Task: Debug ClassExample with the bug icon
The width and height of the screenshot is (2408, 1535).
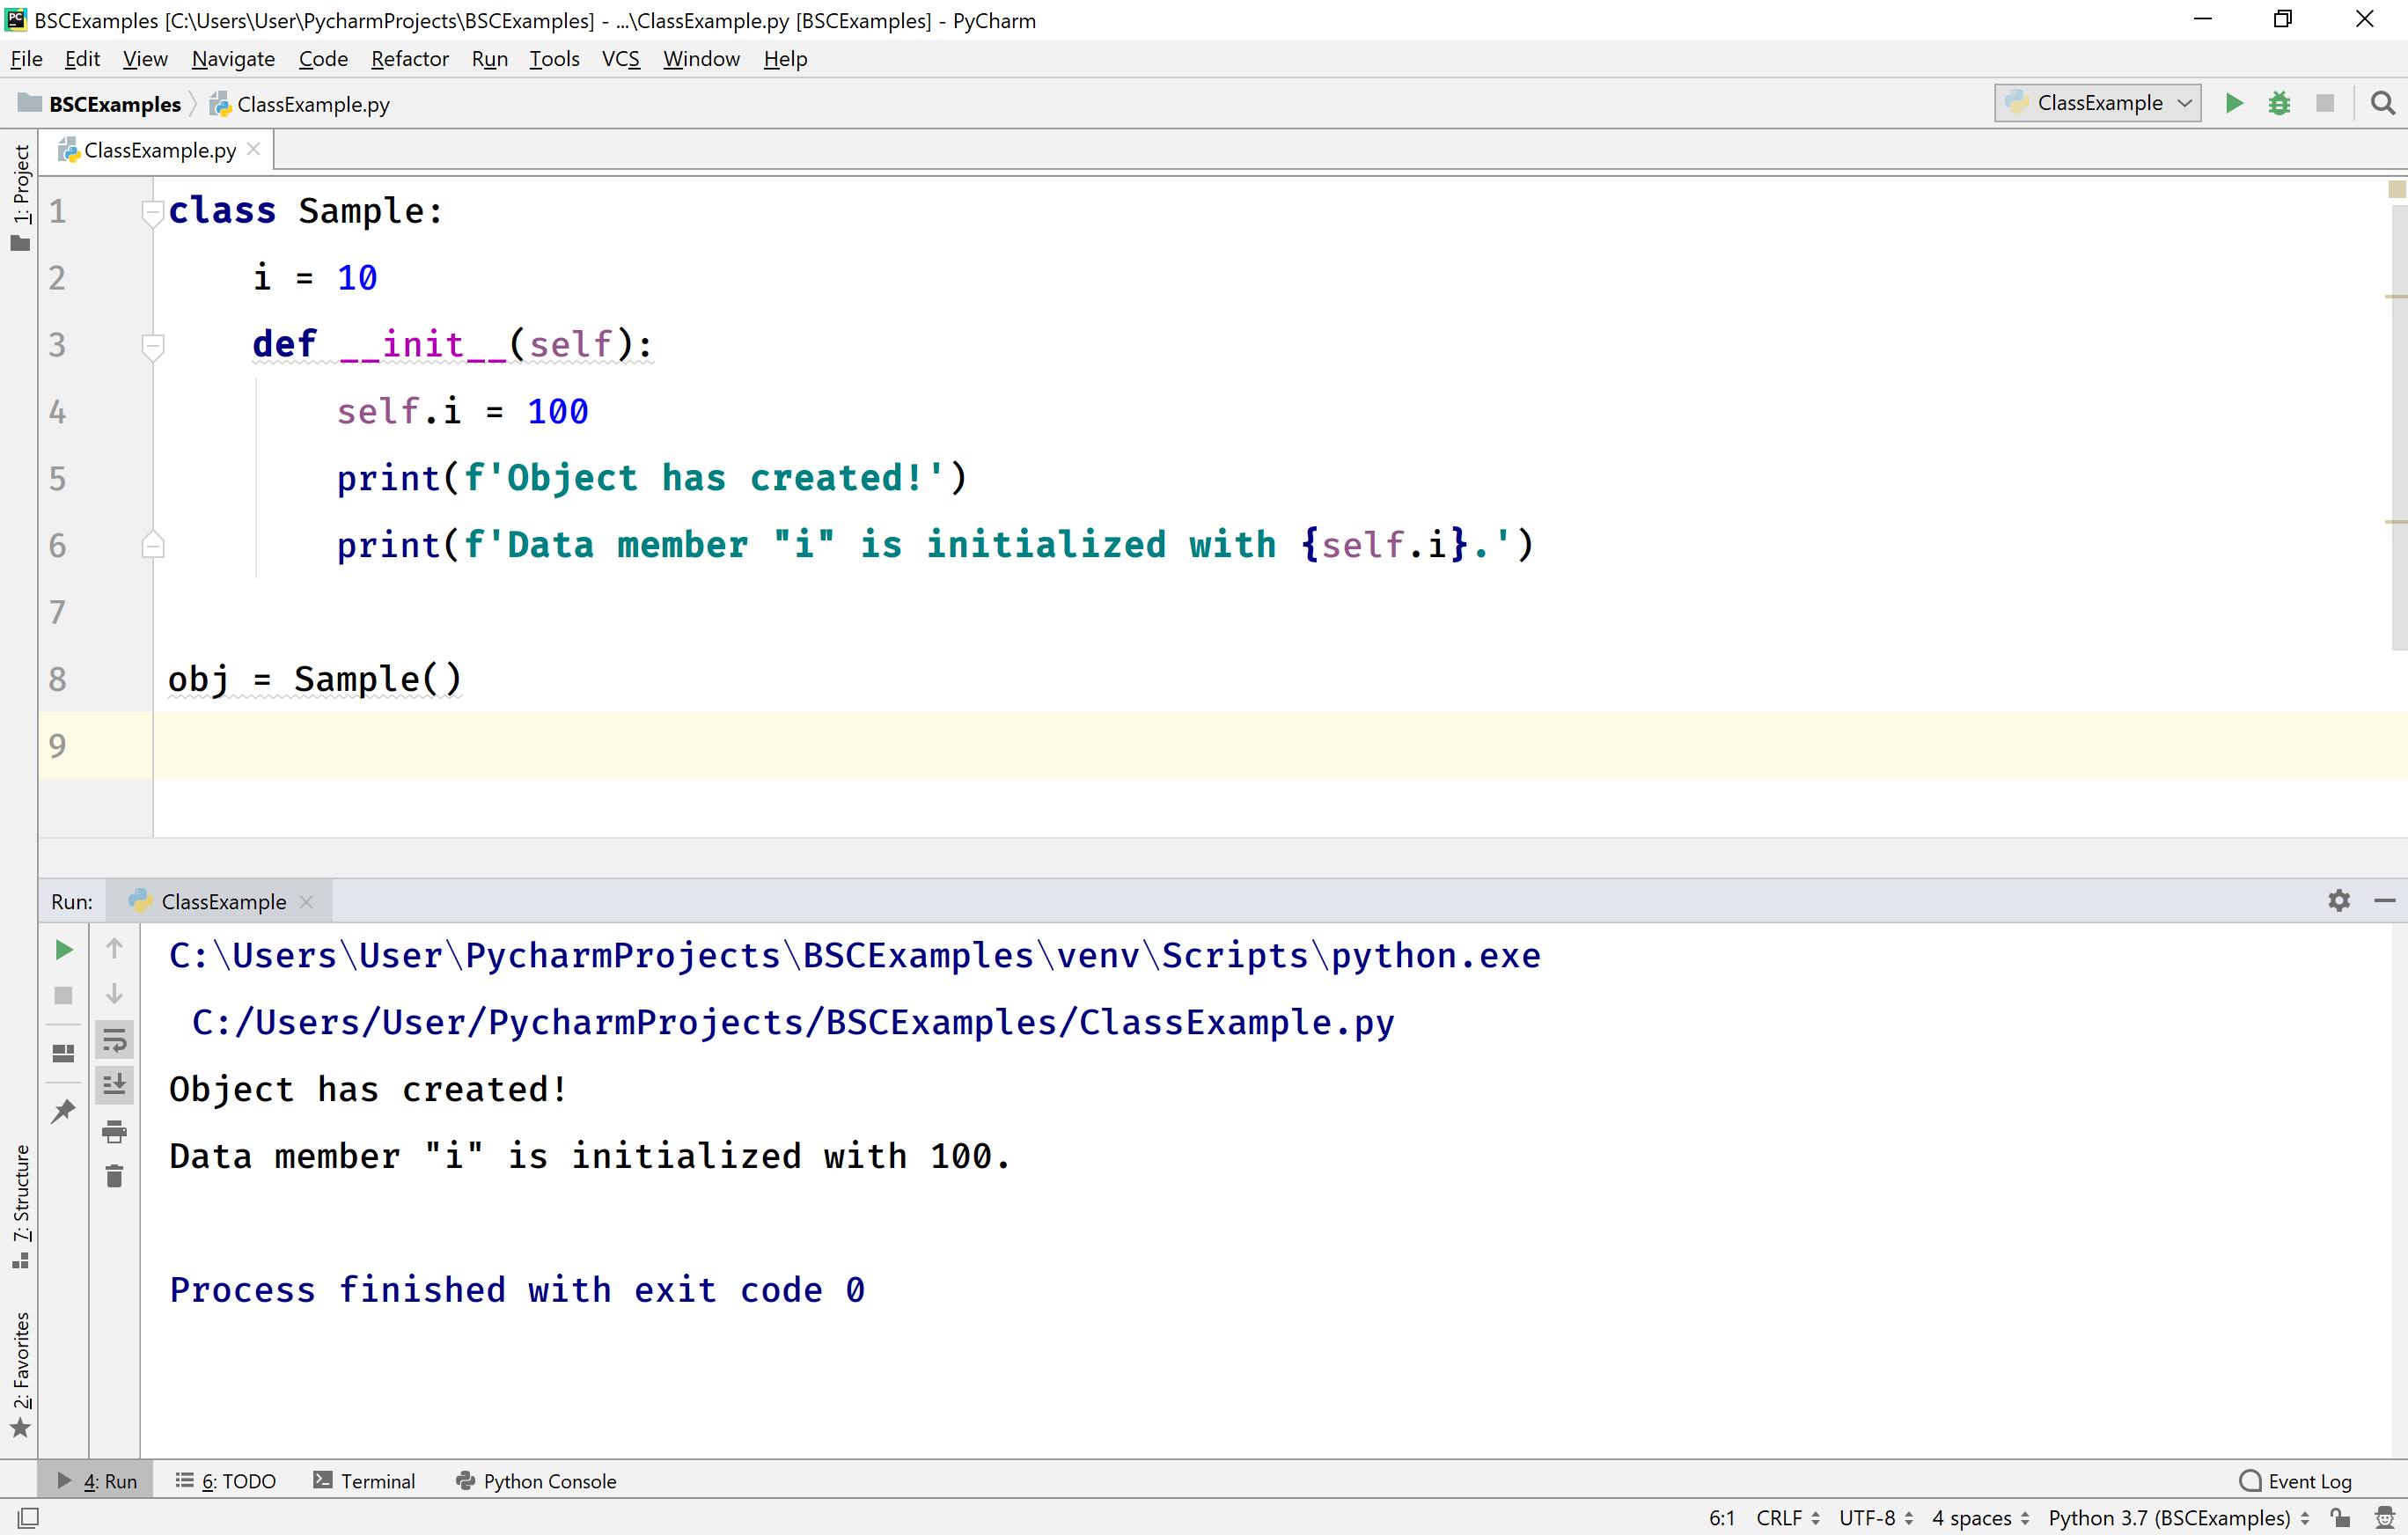Action: click(x=2280, y=103)
